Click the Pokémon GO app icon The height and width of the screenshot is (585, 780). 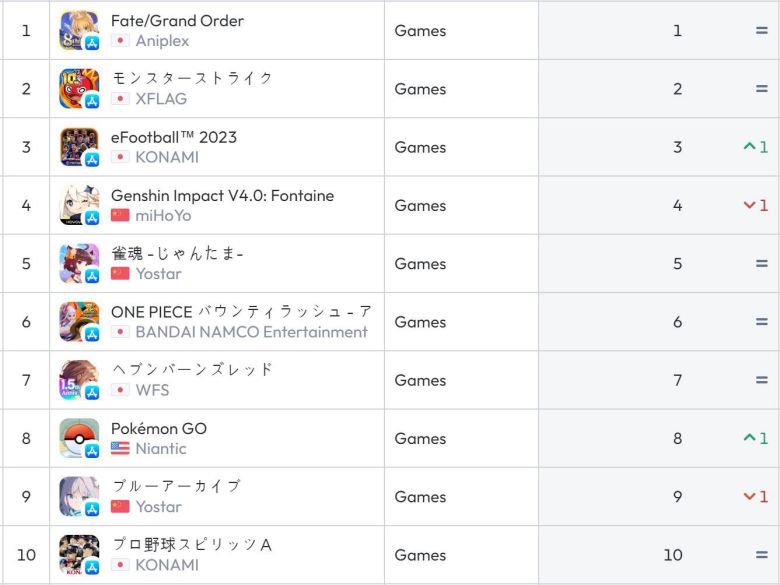79,438
